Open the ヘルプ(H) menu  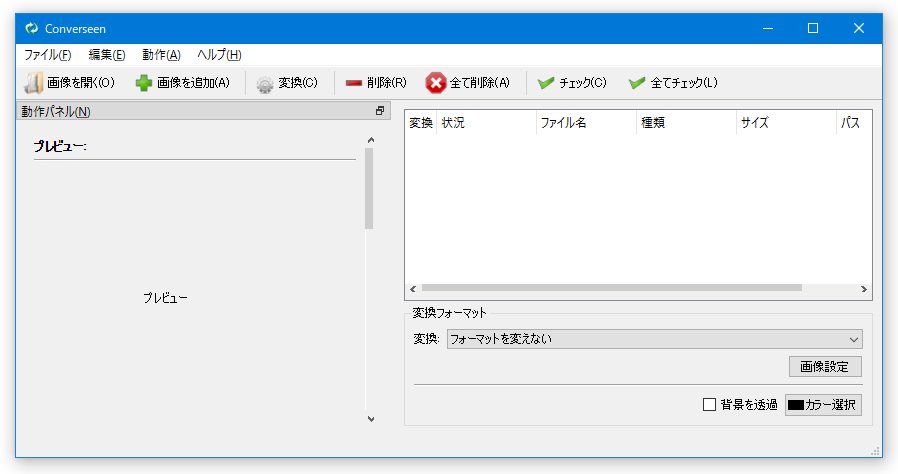click(219, 55)
